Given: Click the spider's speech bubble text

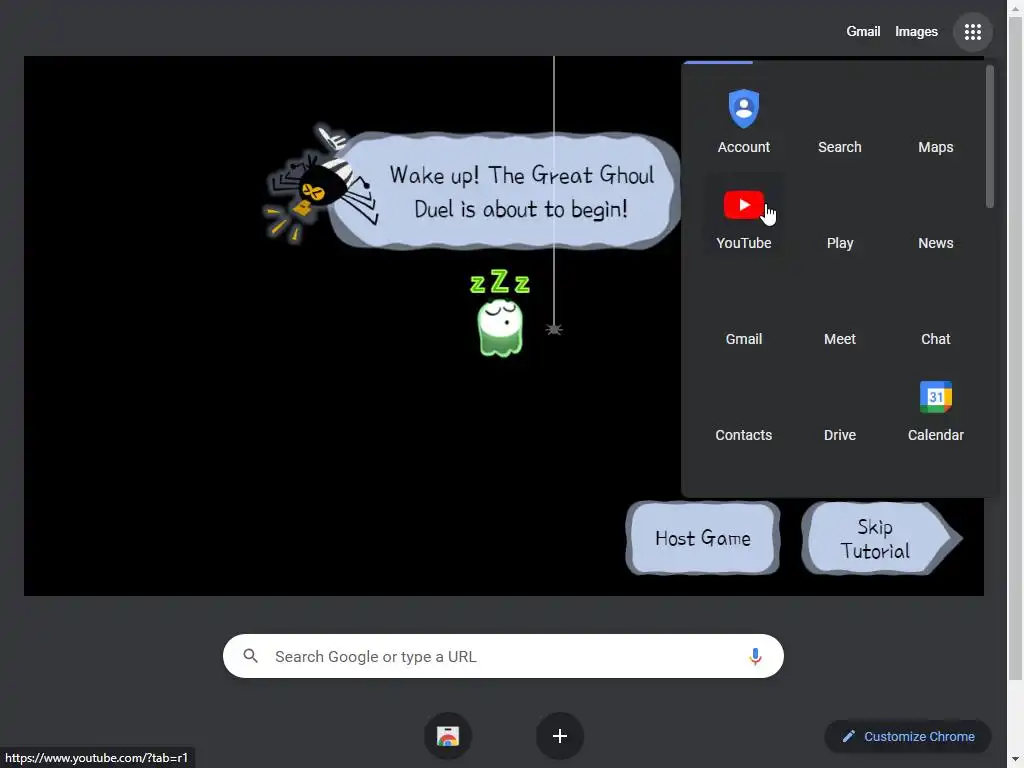Looking at the screenshot, I should [520, 192].
